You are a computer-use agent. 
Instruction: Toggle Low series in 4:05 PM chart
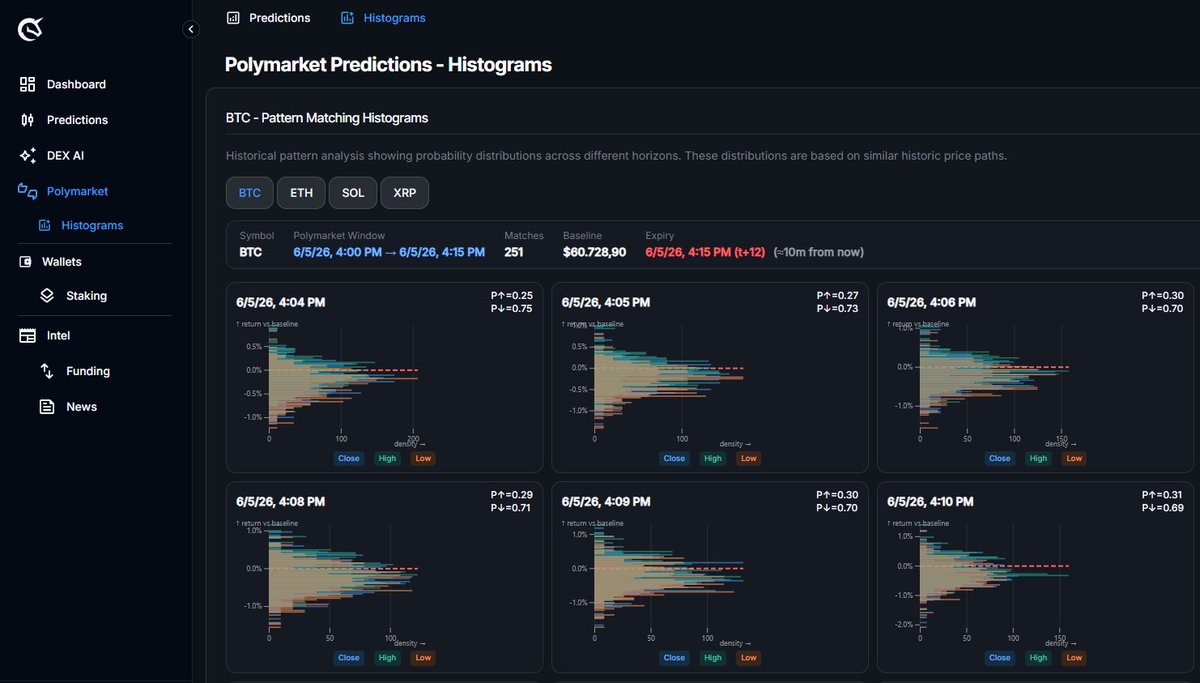(748, 459)
